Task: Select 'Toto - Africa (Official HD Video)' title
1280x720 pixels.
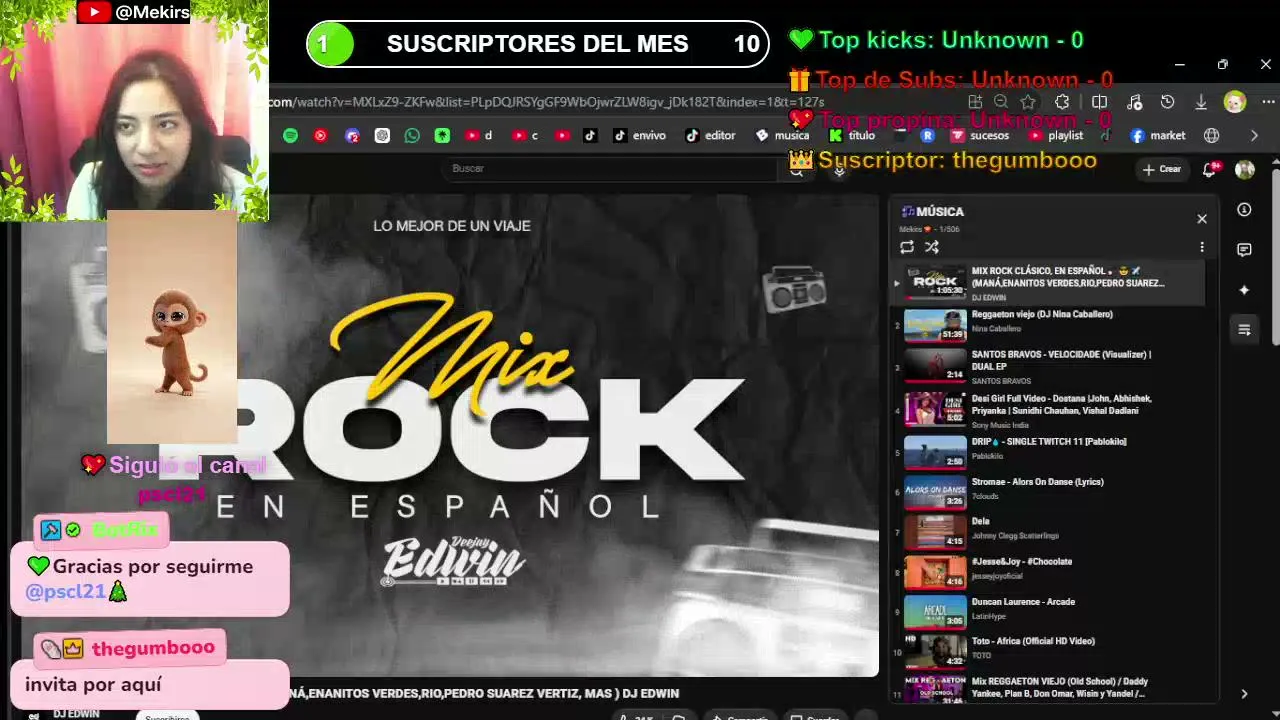Action: [x=1033, y=642]
